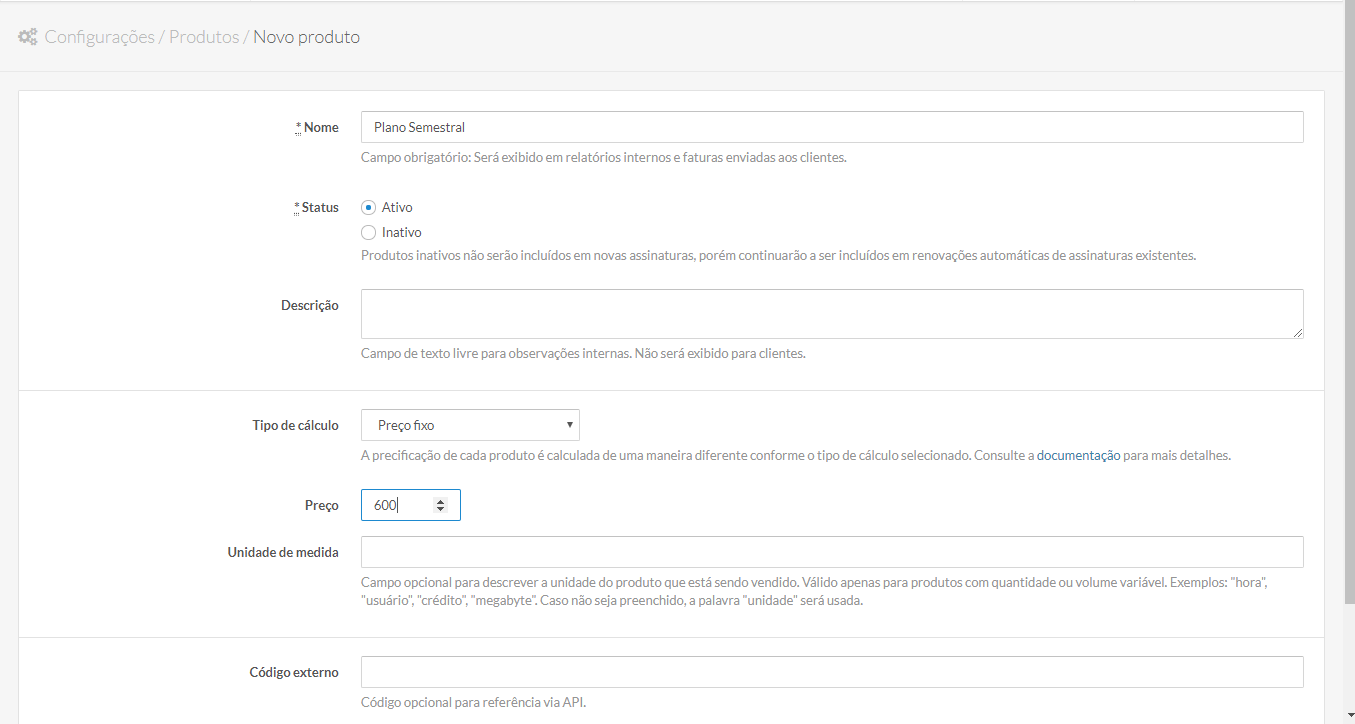Click the Status field label

click(x=320, y=207)
